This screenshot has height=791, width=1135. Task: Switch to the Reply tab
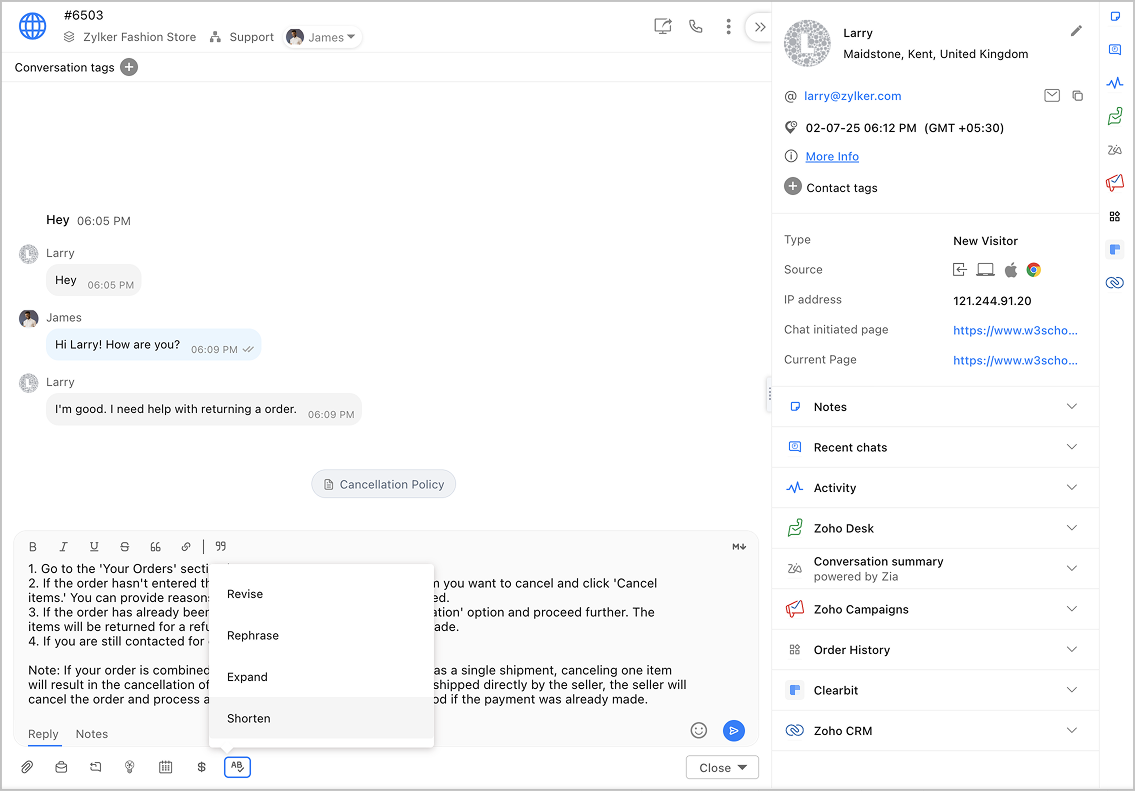point(43,734)
